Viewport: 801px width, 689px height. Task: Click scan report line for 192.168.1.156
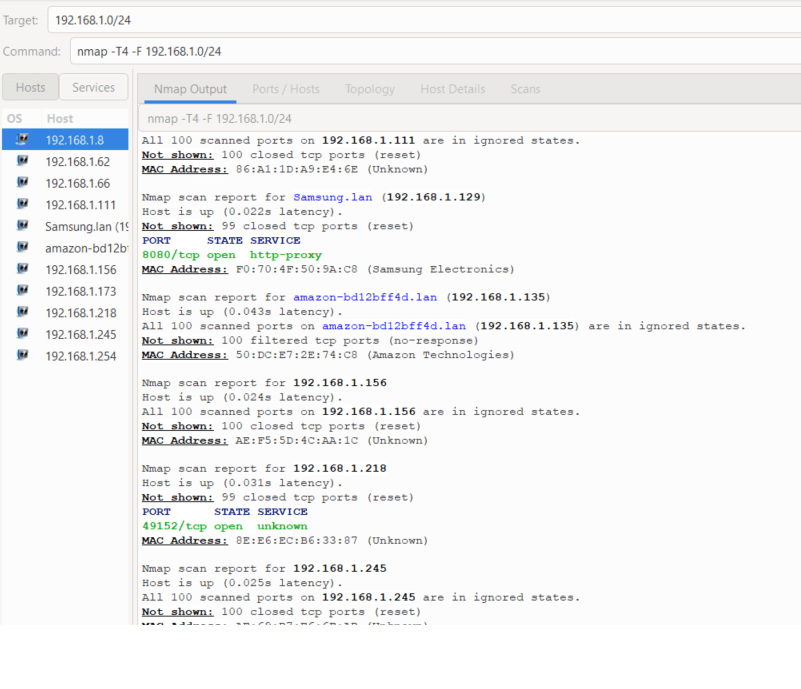(x=264, y=383)
